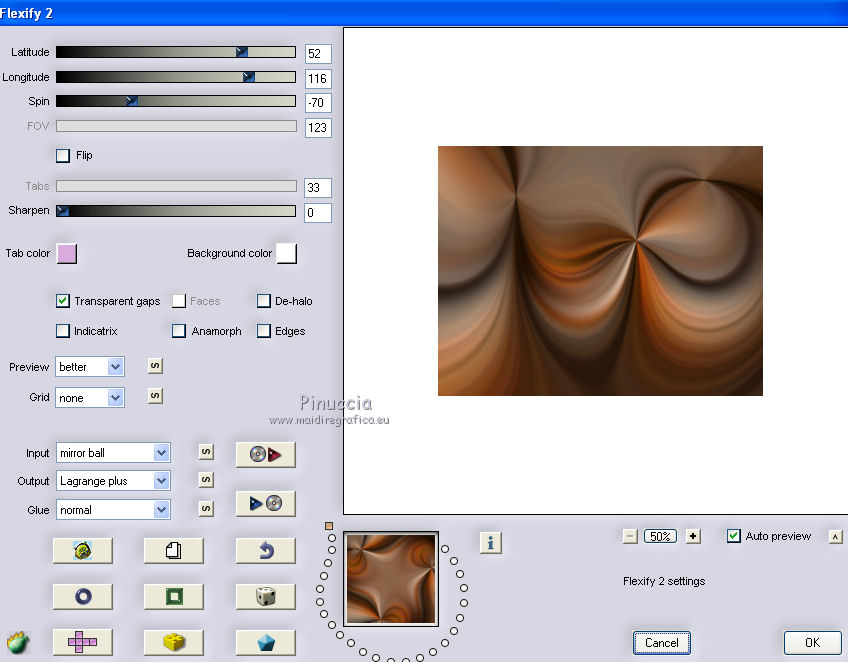Uncheck the Transparent gaps checkbox
This screenshot has height=662, width=848.
[63, 301]
